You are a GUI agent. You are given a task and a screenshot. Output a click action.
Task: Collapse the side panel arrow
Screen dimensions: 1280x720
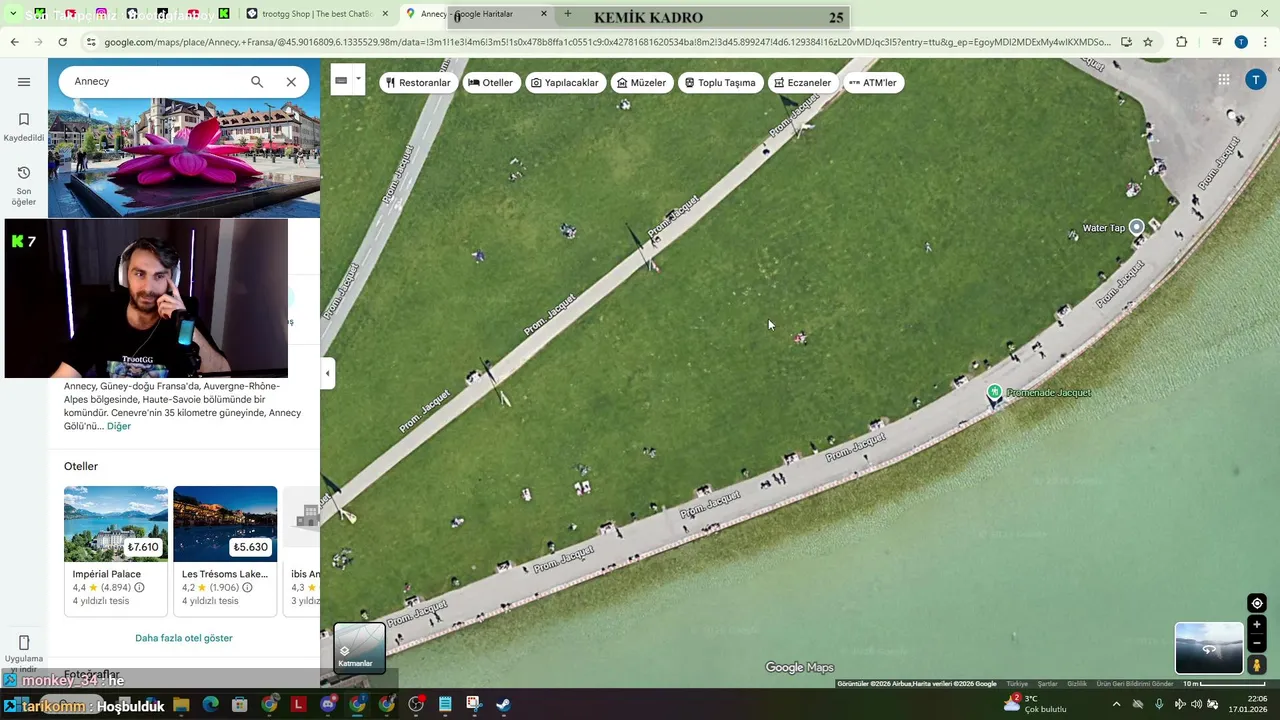pyautogui.click(x=327, y=373)
